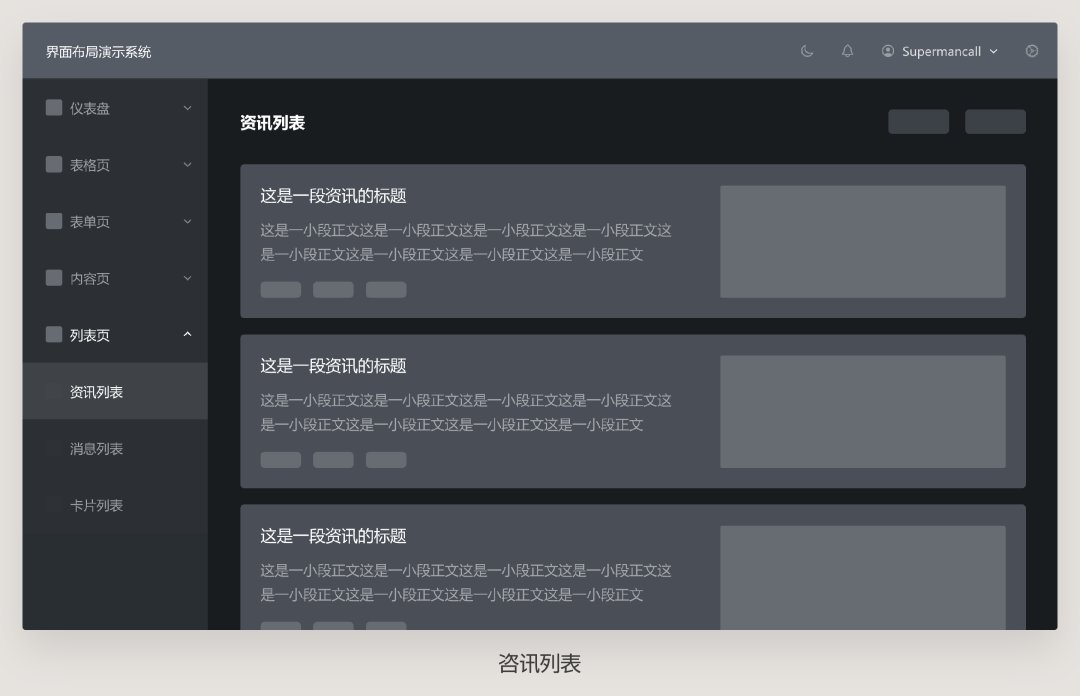Click the 仪表盘 menu icon square
The image size is (1080, 696).
[54, 108]
